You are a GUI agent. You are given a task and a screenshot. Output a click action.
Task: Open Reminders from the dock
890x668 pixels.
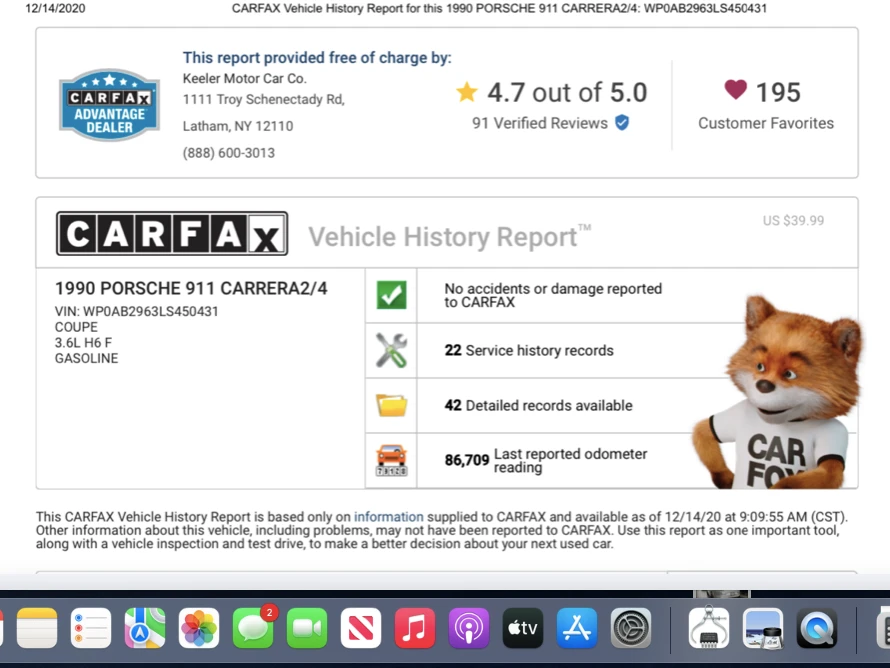tap(91, 628)
